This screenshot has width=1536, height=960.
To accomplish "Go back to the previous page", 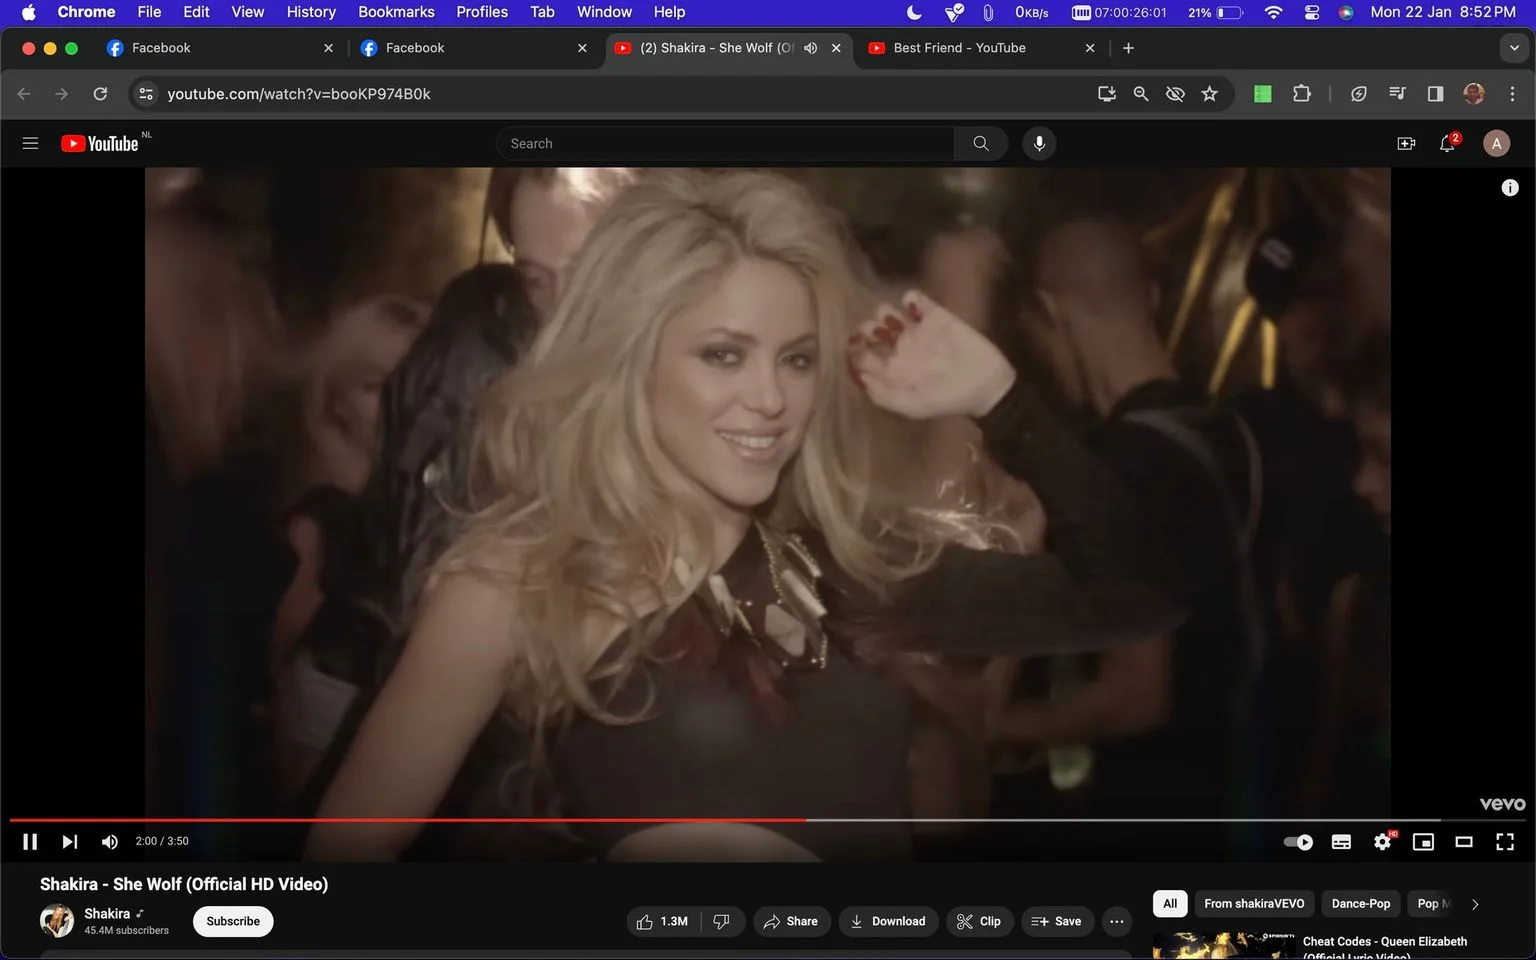I will pos(24,94).
